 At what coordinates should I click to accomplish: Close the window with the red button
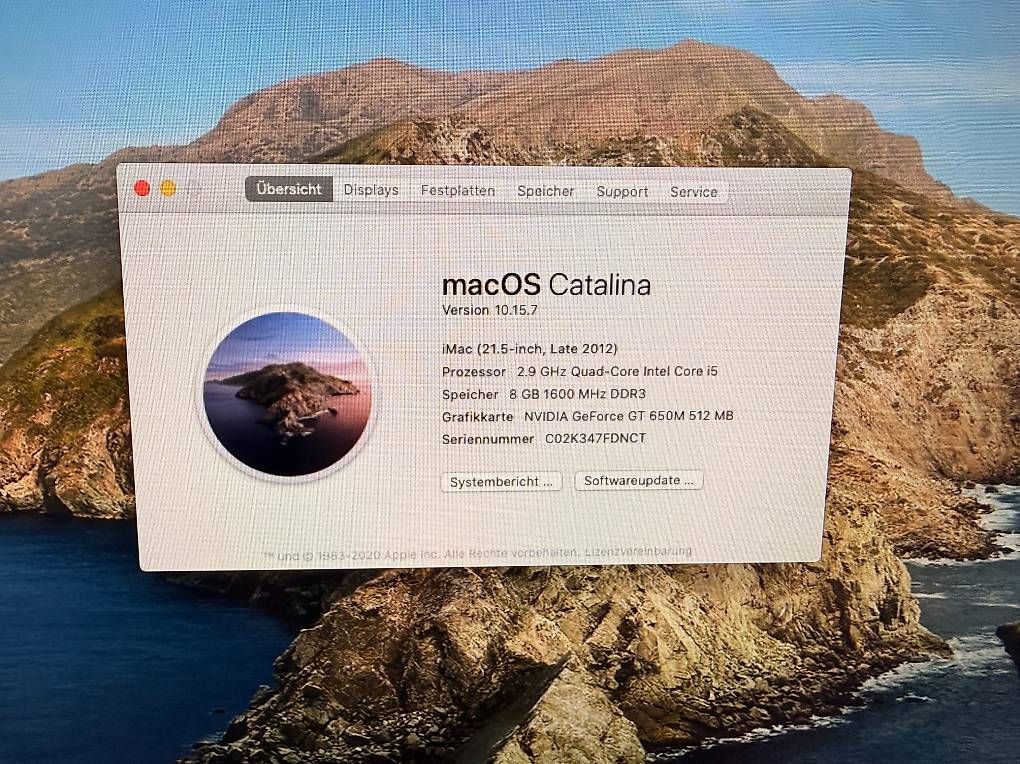click(x=142, y=189)
